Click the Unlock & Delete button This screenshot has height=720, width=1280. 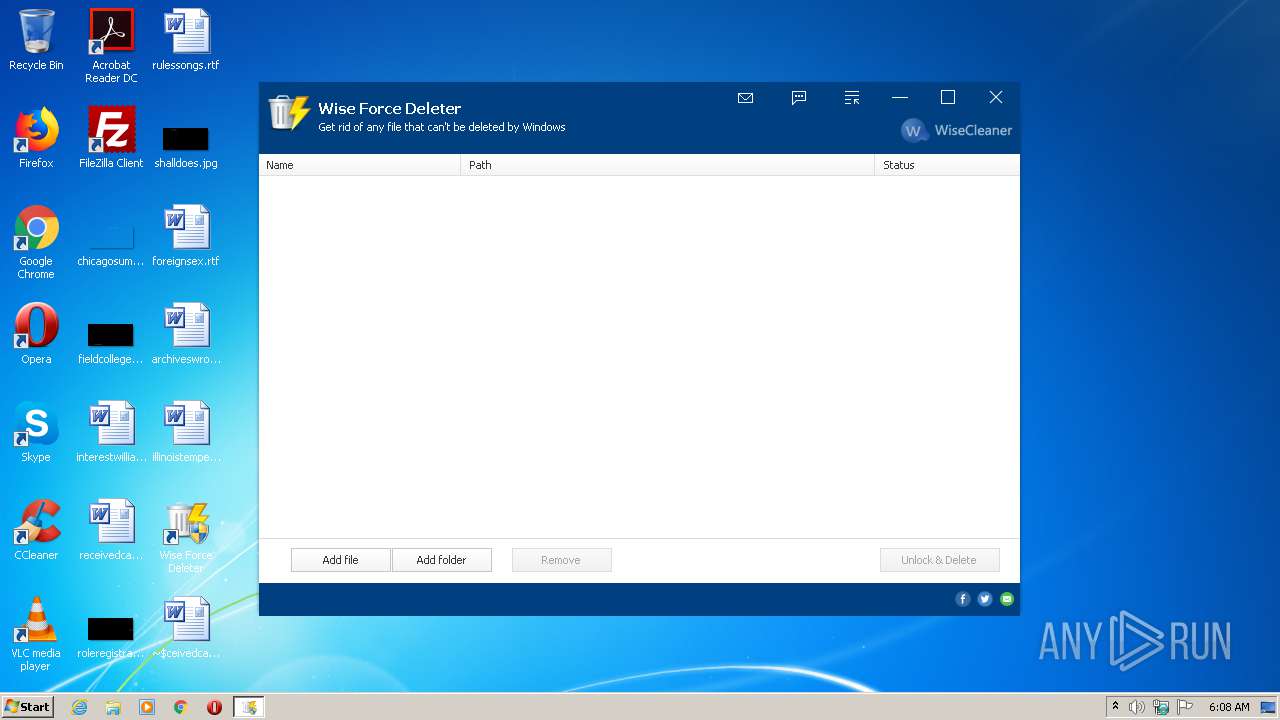coord(939,560)
